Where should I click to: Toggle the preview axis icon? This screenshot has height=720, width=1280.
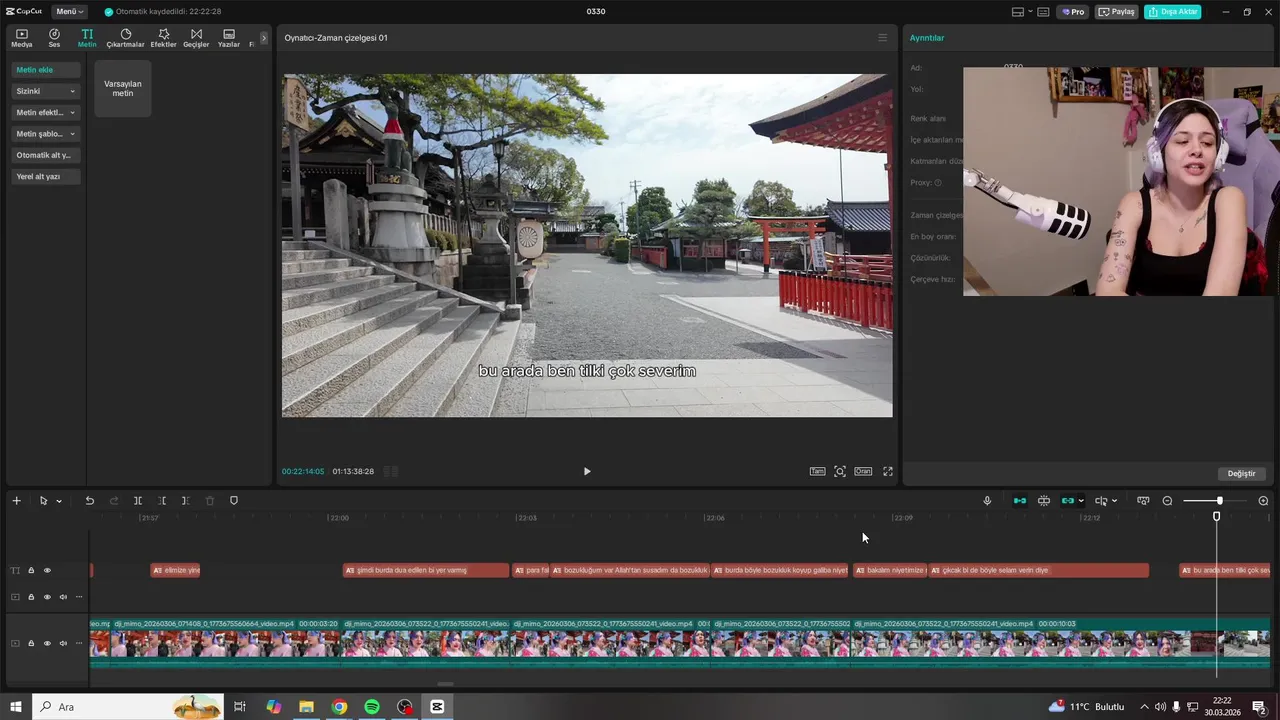1101,501
